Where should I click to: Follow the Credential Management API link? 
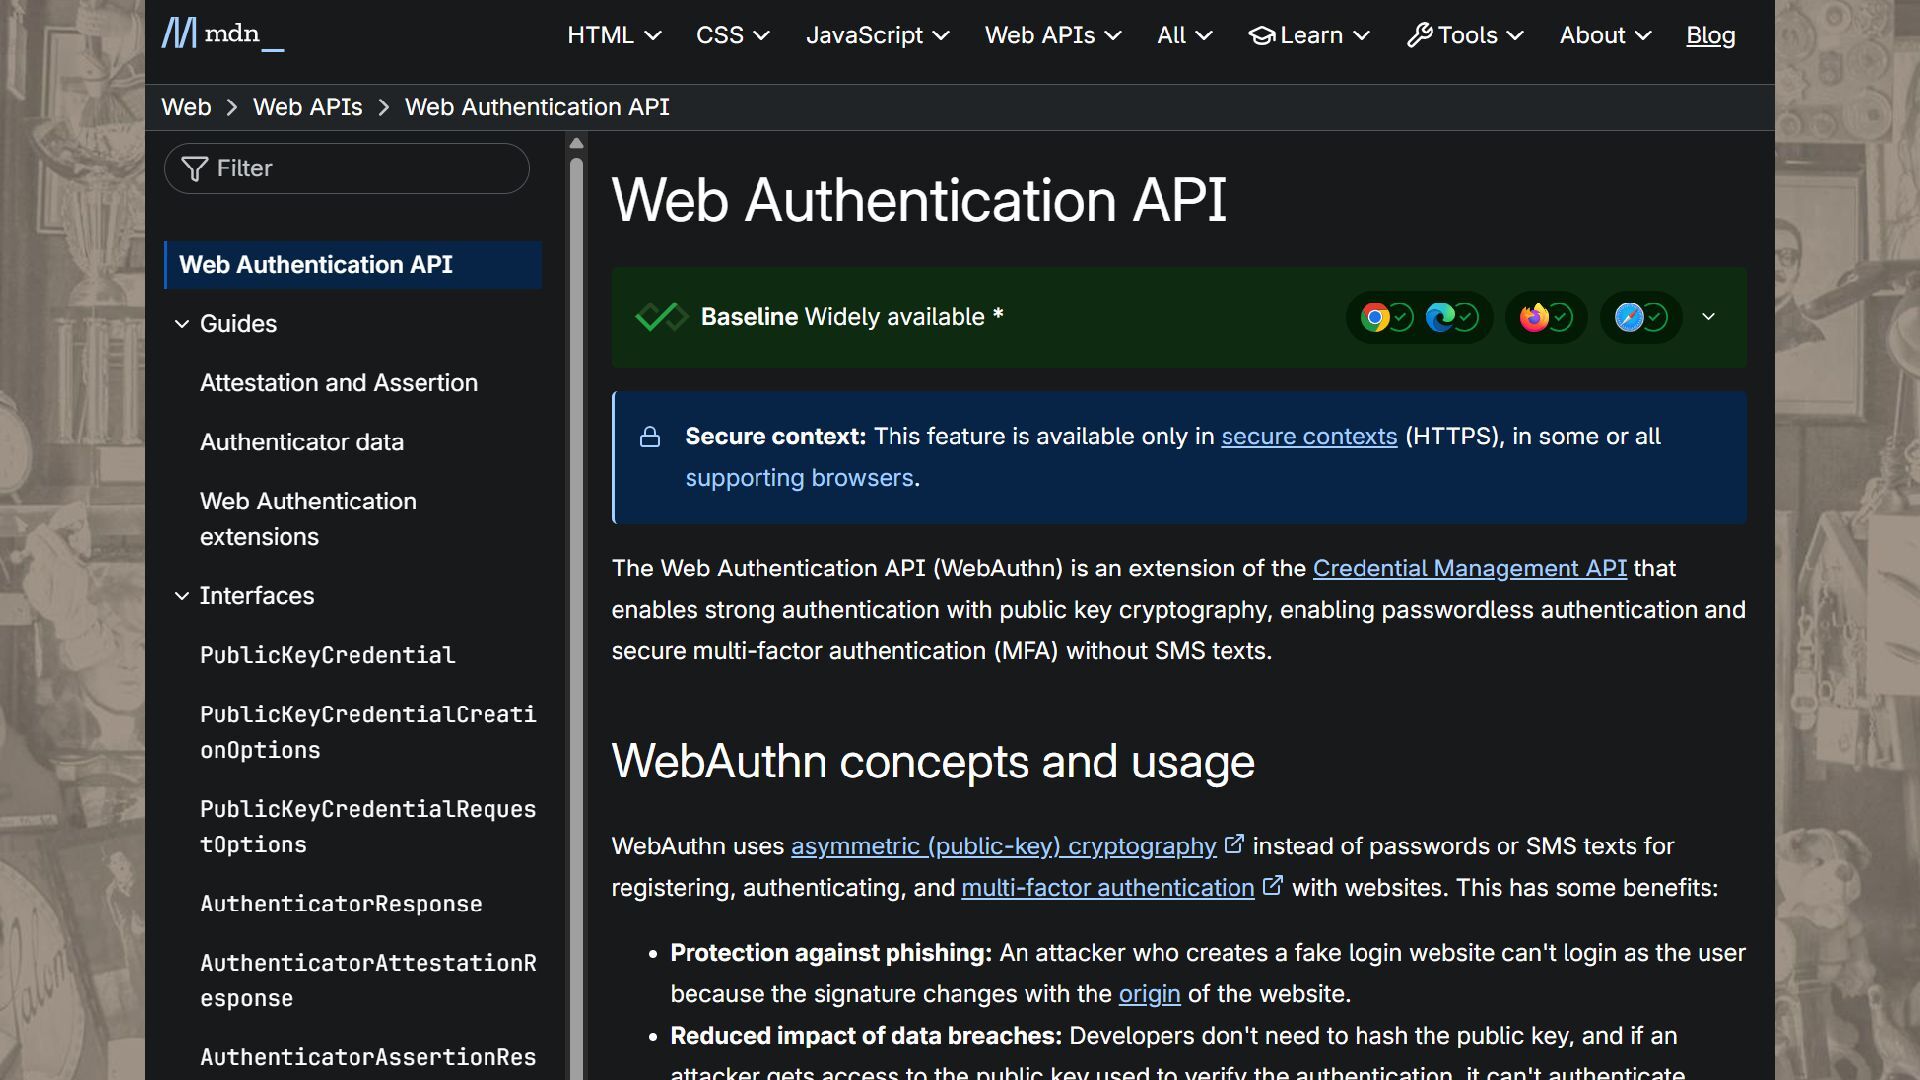(1469, 568)
